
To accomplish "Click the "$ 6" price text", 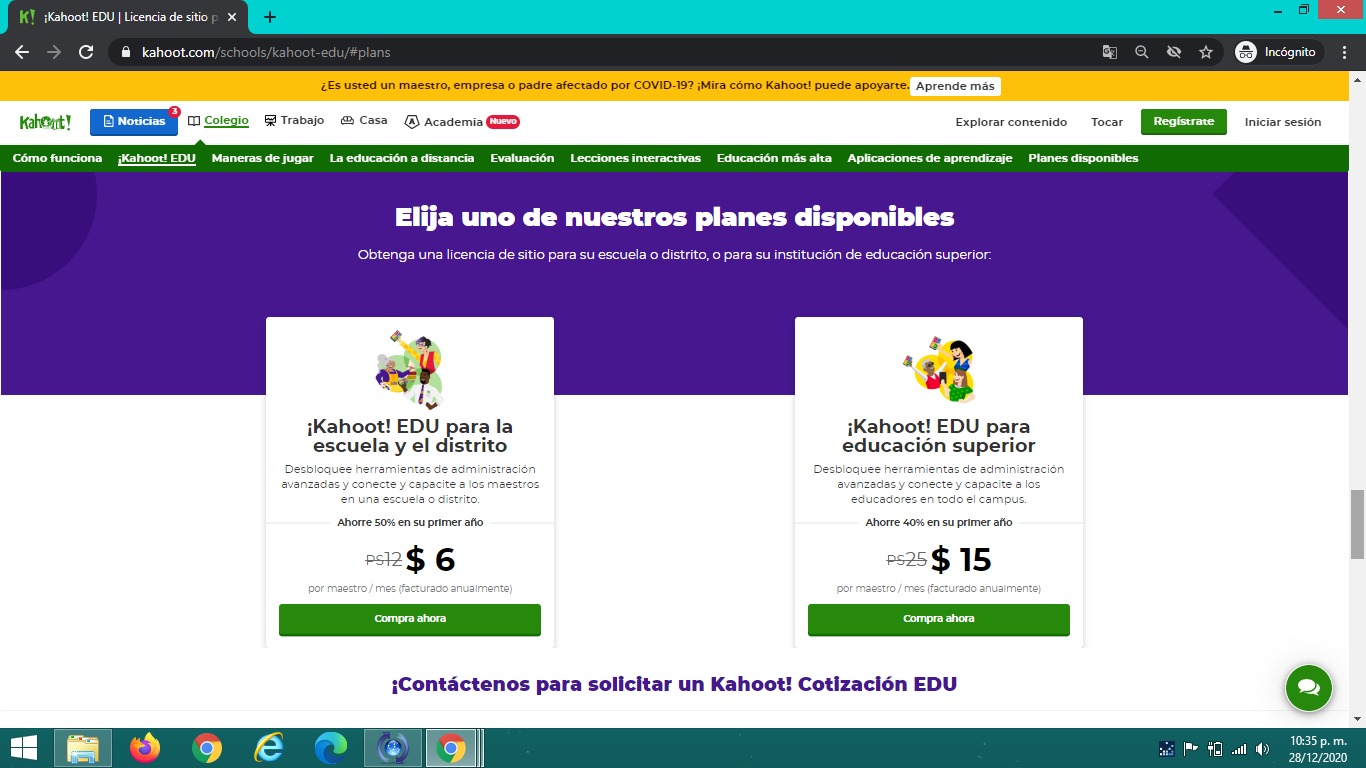I will click(430, 559).
